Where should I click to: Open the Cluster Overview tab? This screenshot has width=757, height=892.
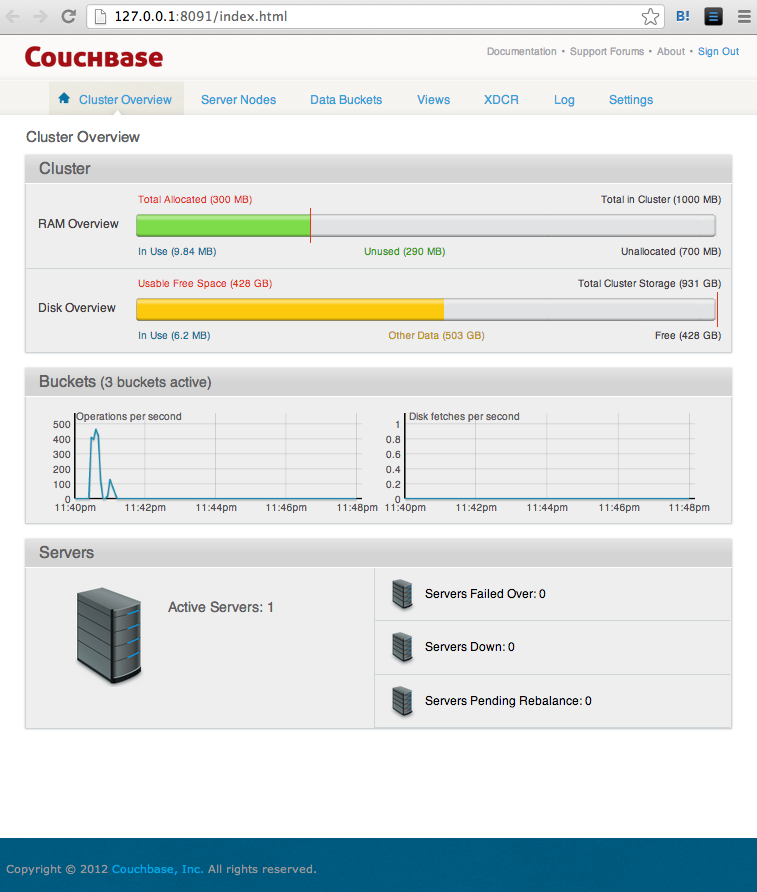[x=116, y=99]
